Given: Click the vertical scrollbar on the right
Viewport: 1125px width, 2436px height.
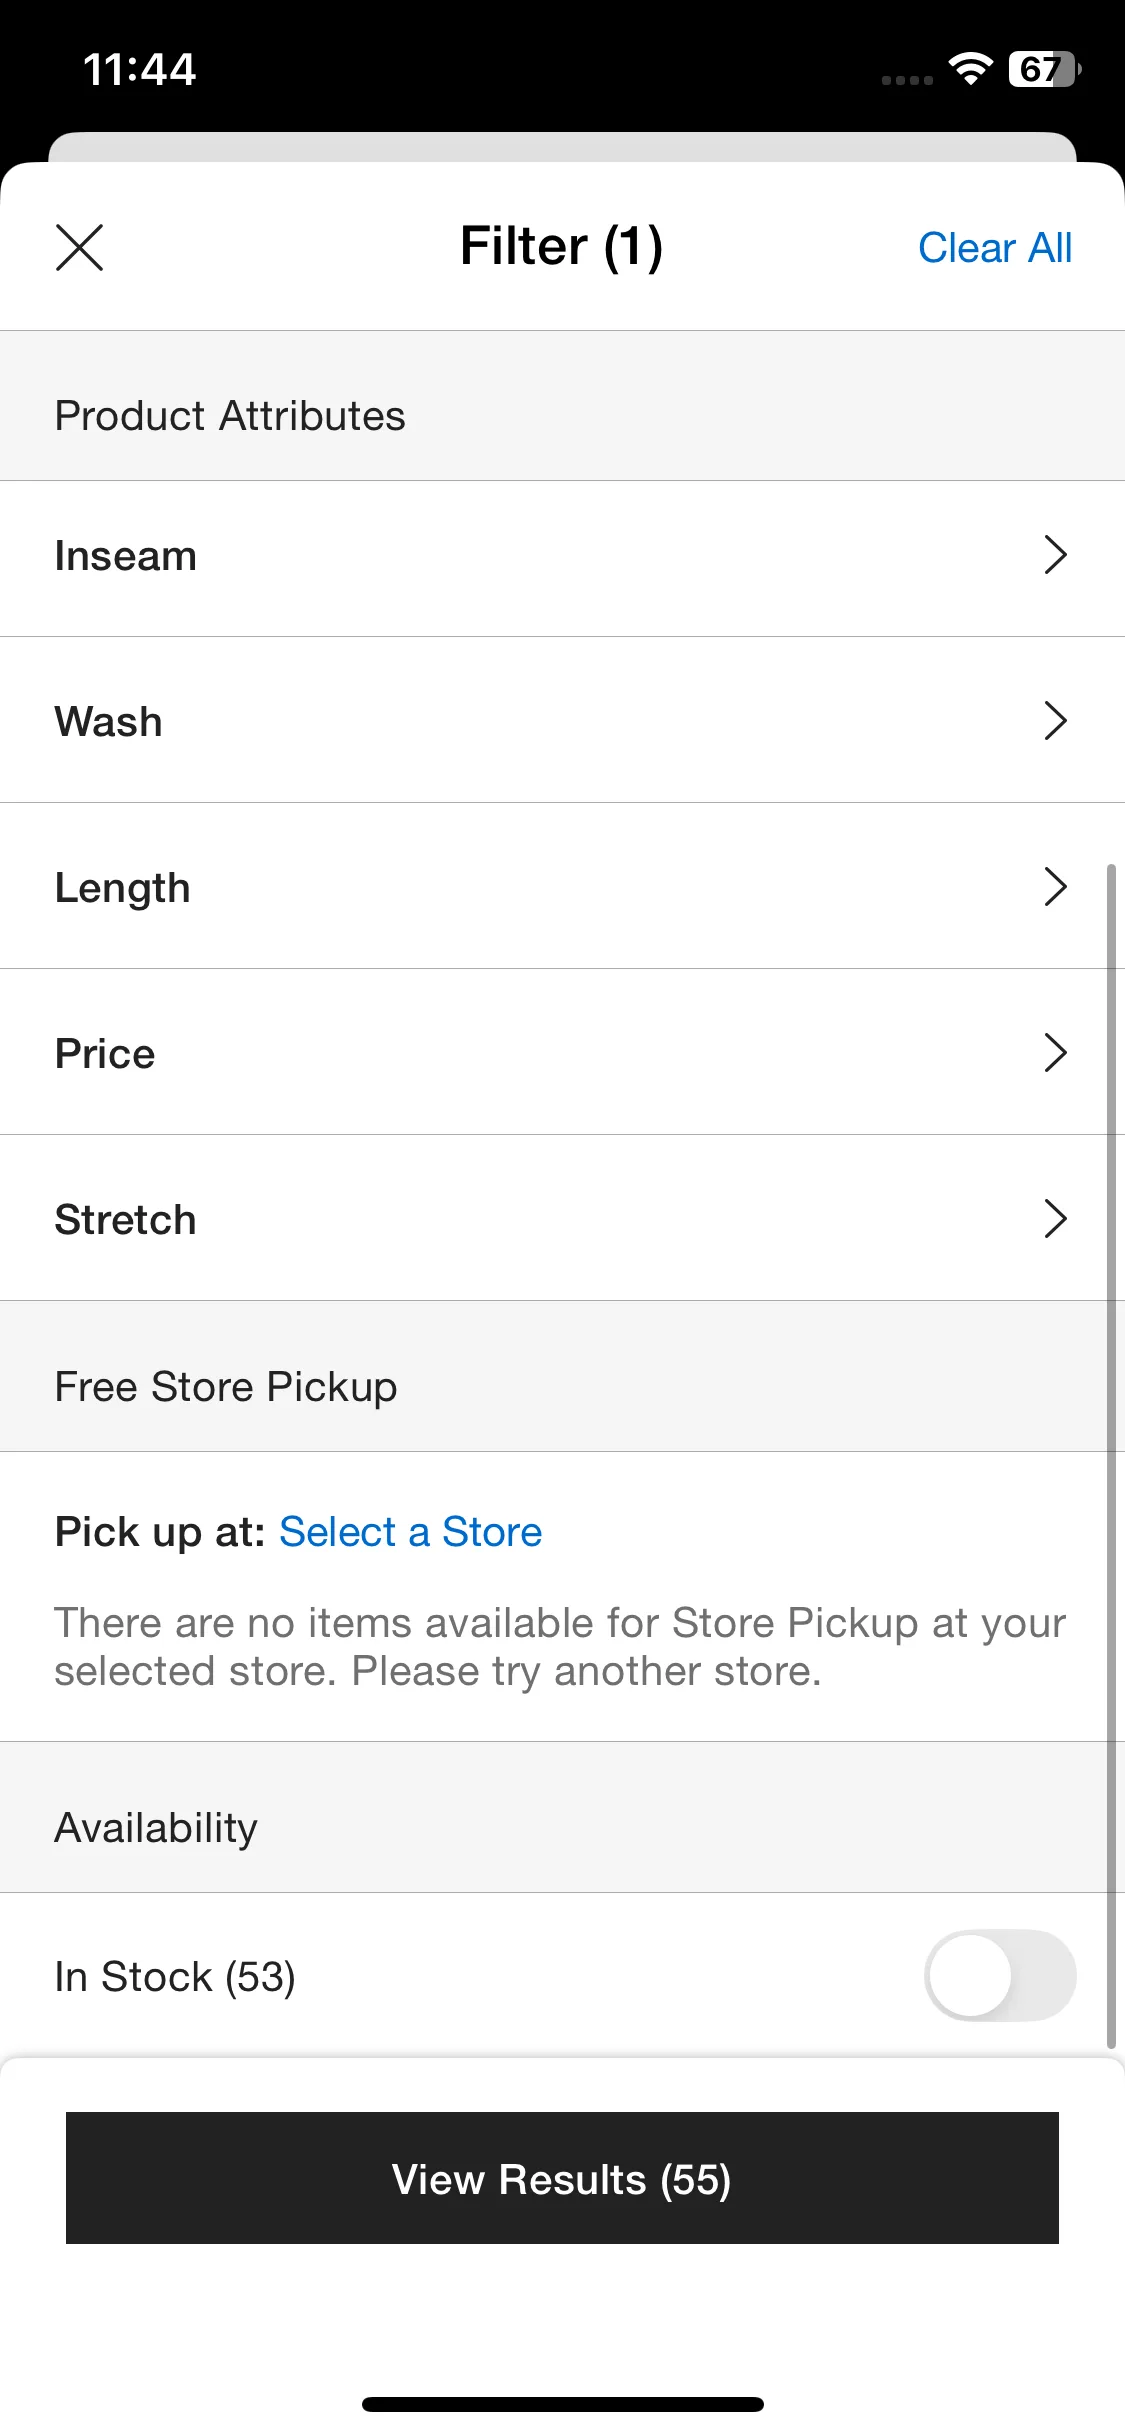Looking at the screenshot, I should coord(1111,1456).
